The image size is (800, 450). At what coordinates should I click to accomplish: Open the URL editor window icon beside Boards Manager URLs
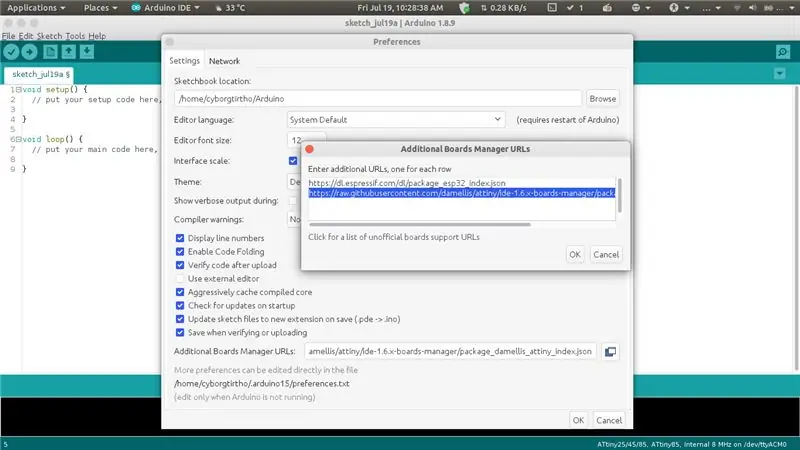click(610, 352)
